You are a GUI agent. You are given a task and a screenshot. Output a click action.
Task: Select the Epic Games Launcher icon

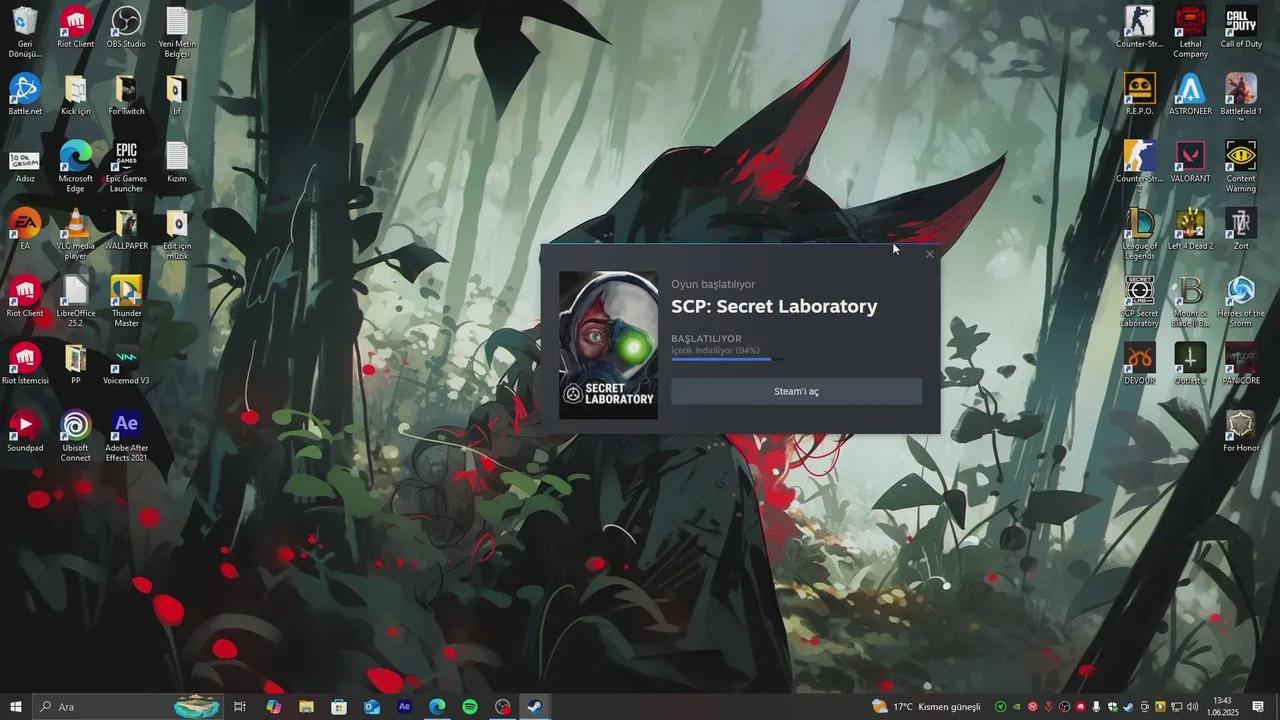pos(126,167)
